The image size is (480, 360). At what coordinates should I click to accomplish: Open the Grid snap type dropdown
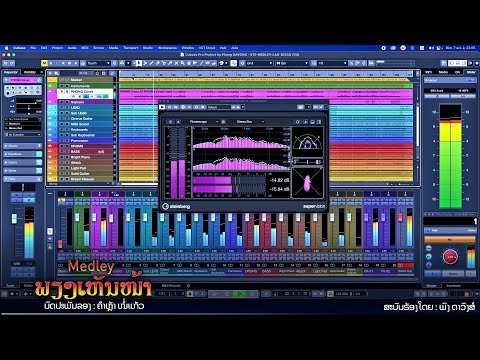click(x=259, y=63)
